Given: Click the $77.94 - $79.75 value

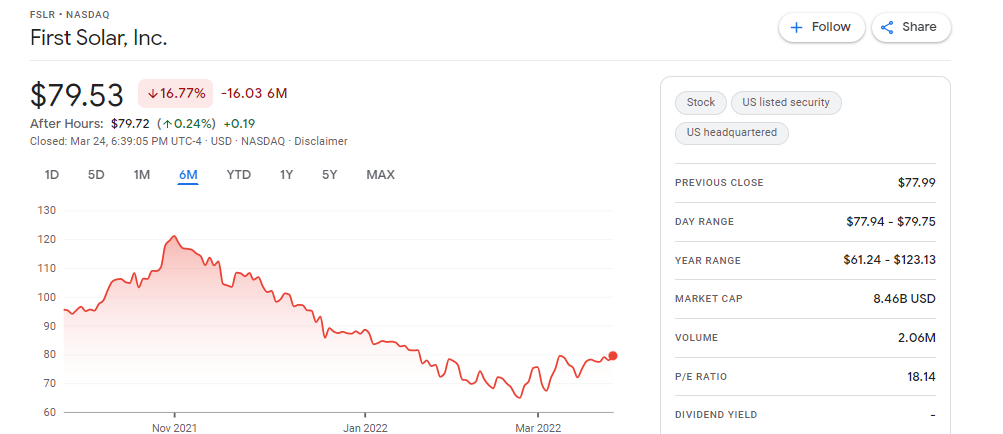Looking at the screenshot, I should (x=890, y=221).
